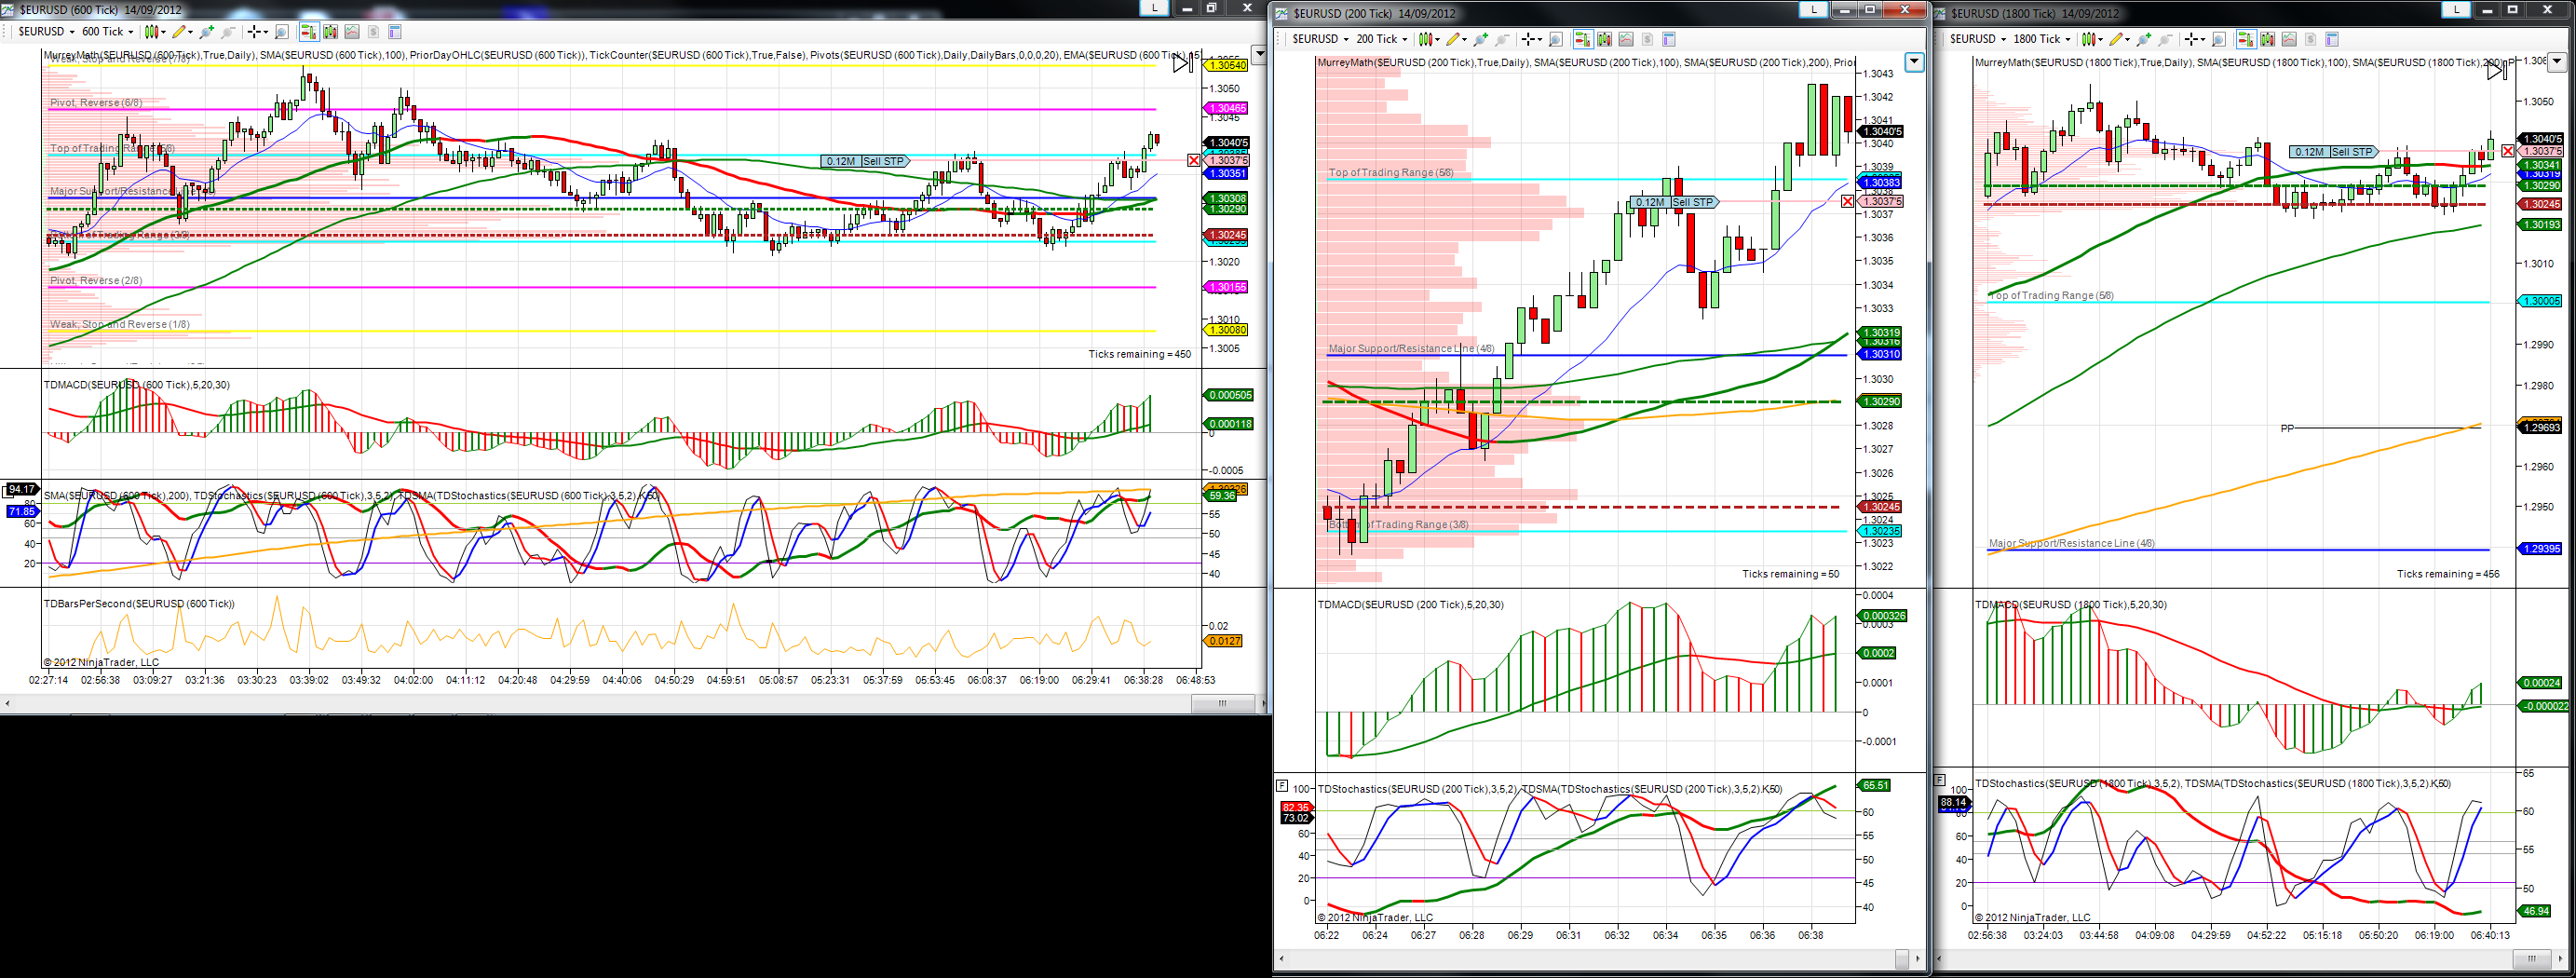2576x978 pixels.
Task: Click horizontal scrollbar thumb on 600 Tick chart
Action: (x=1222, y=704)
